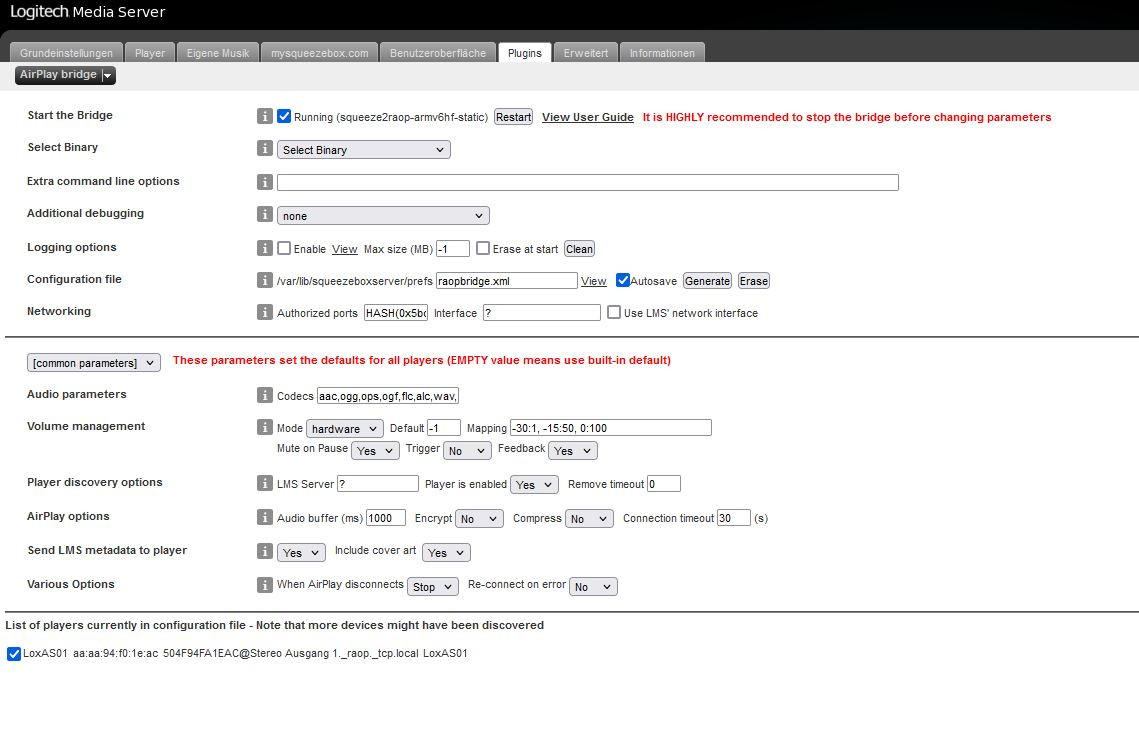This screenshot has height=743, width=1139.
Task: Uncheck the LoxAS01 player checkbox
Action: 14,654
